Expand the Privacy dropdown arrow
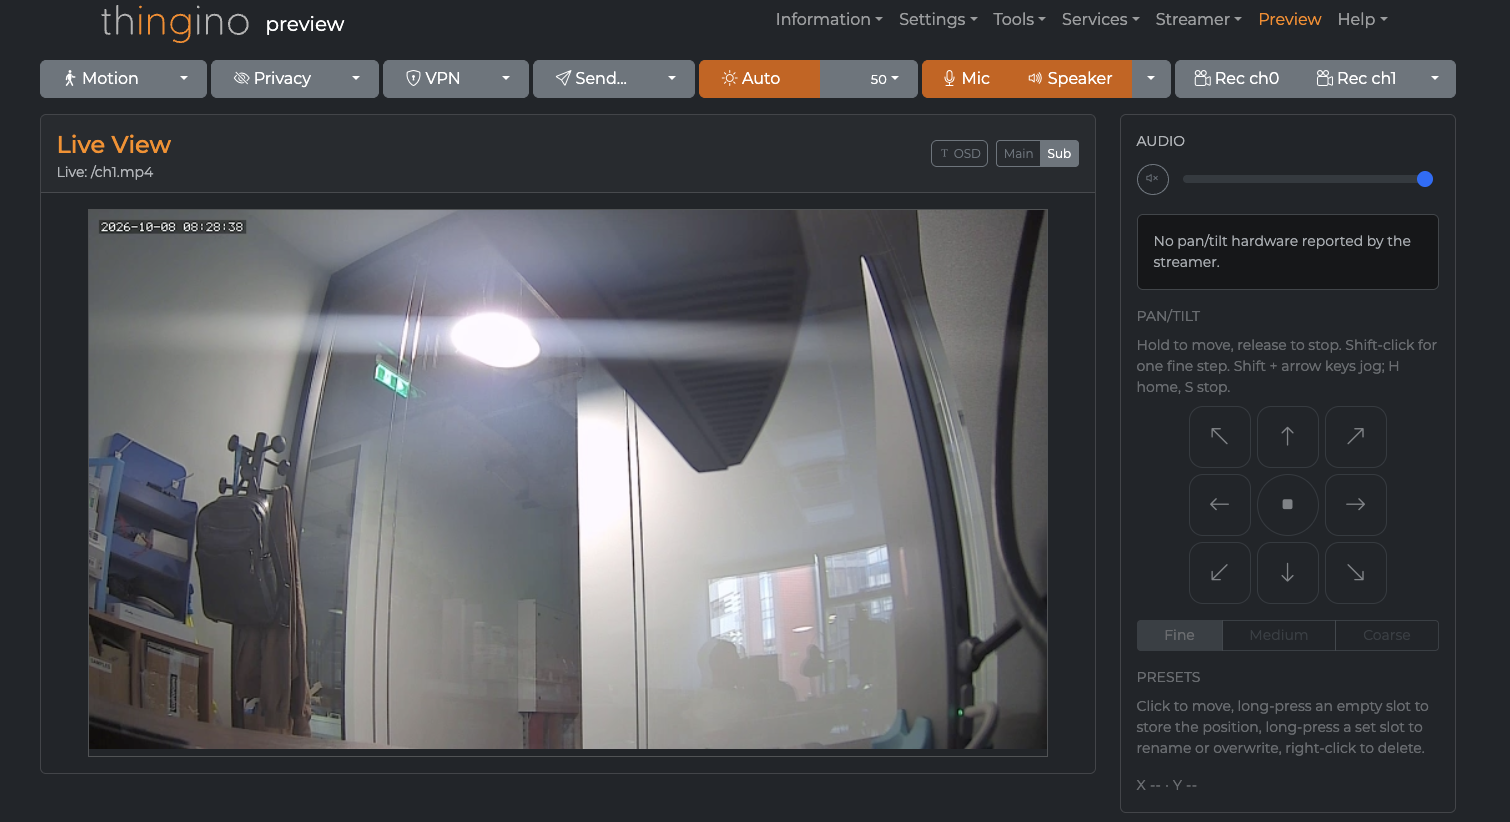This screenshot has height=822, width=1510. 356,79
